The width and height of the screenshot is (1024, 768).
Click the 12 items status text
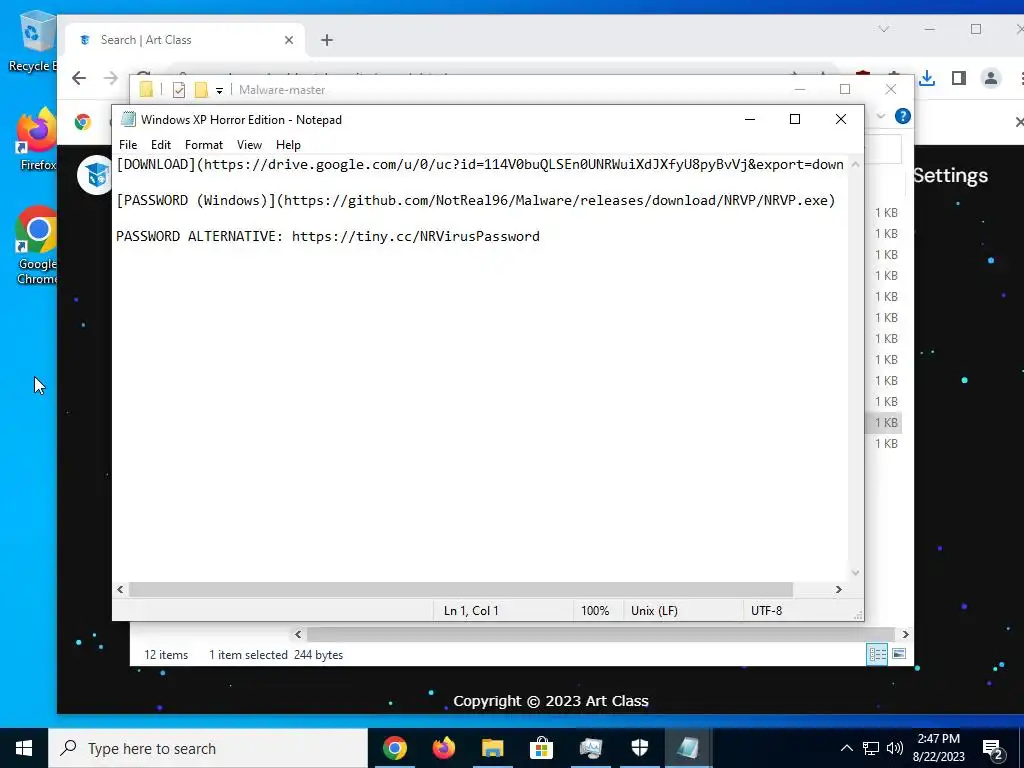point(166,655)
